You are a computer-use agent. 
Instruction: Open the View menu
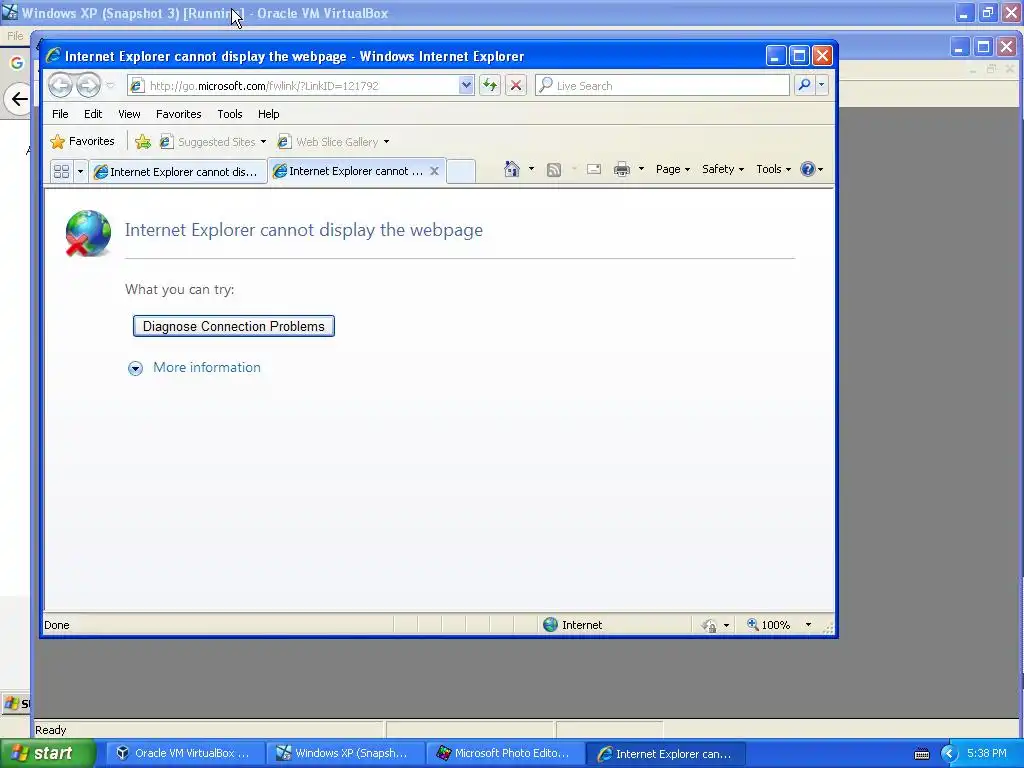tap(129, 114)
